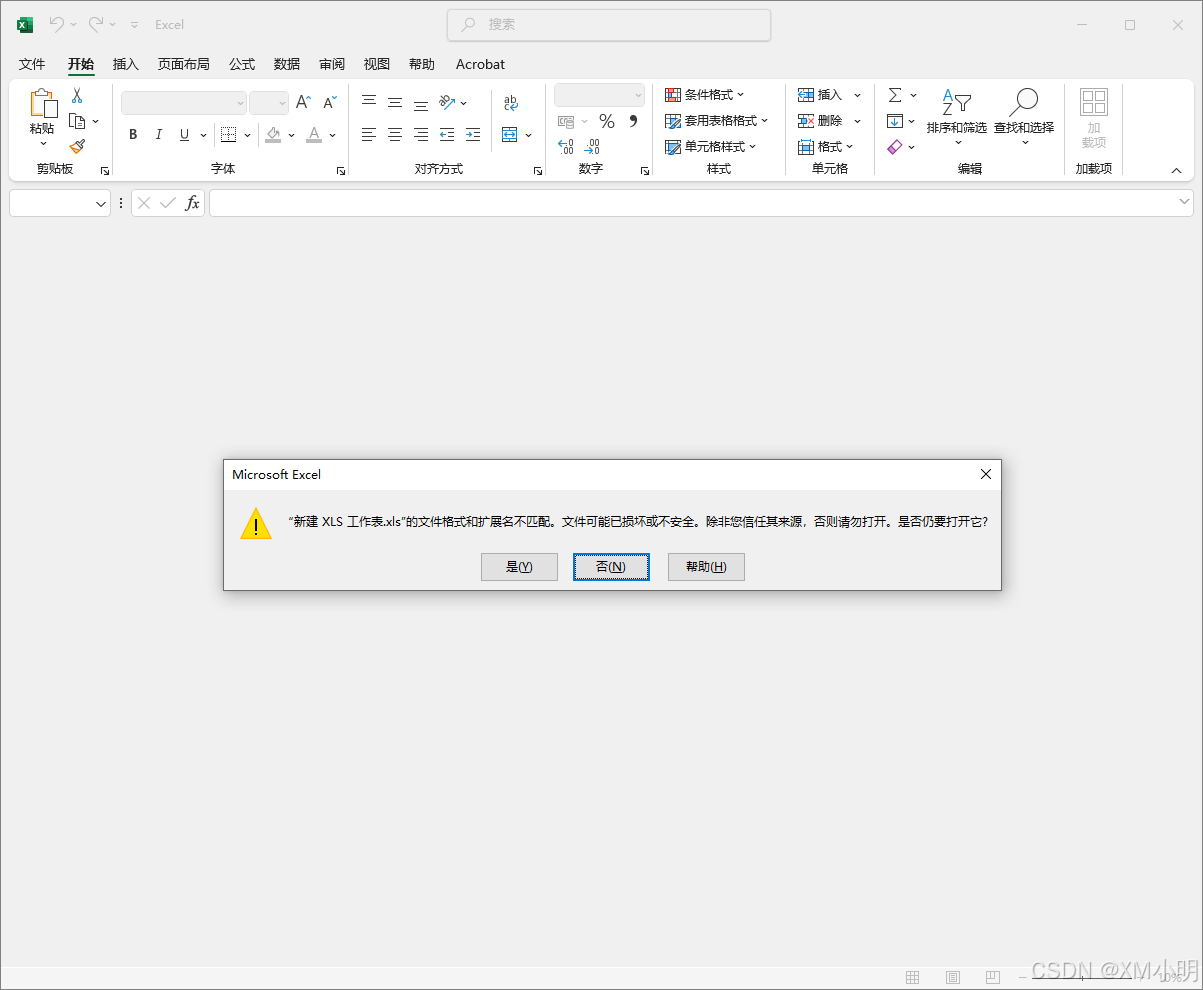This screenshot has height=990, width=1203.
Task: Switch to the 审阅 (Review) tab
Action: tap(332, 64)
